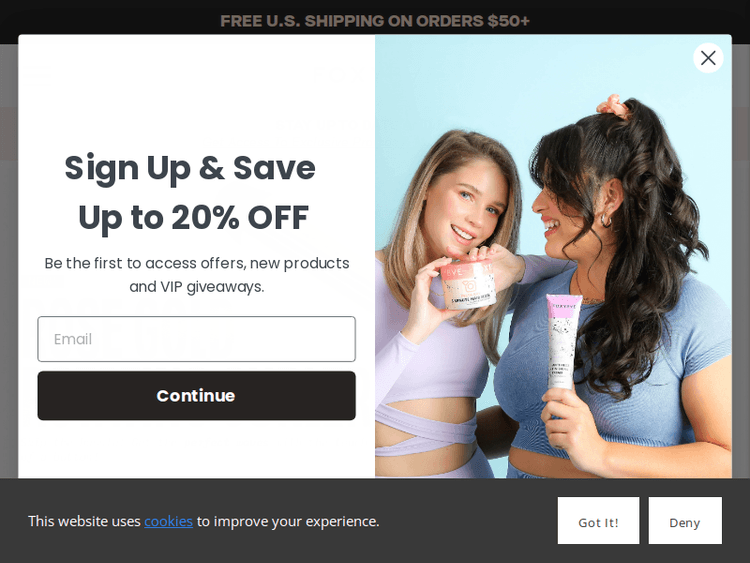This screenshot has width=750, height=563.
Task: Click the 'and VIP giveaways.' text line
Action: pyautogui.click(x=197, y=287)
